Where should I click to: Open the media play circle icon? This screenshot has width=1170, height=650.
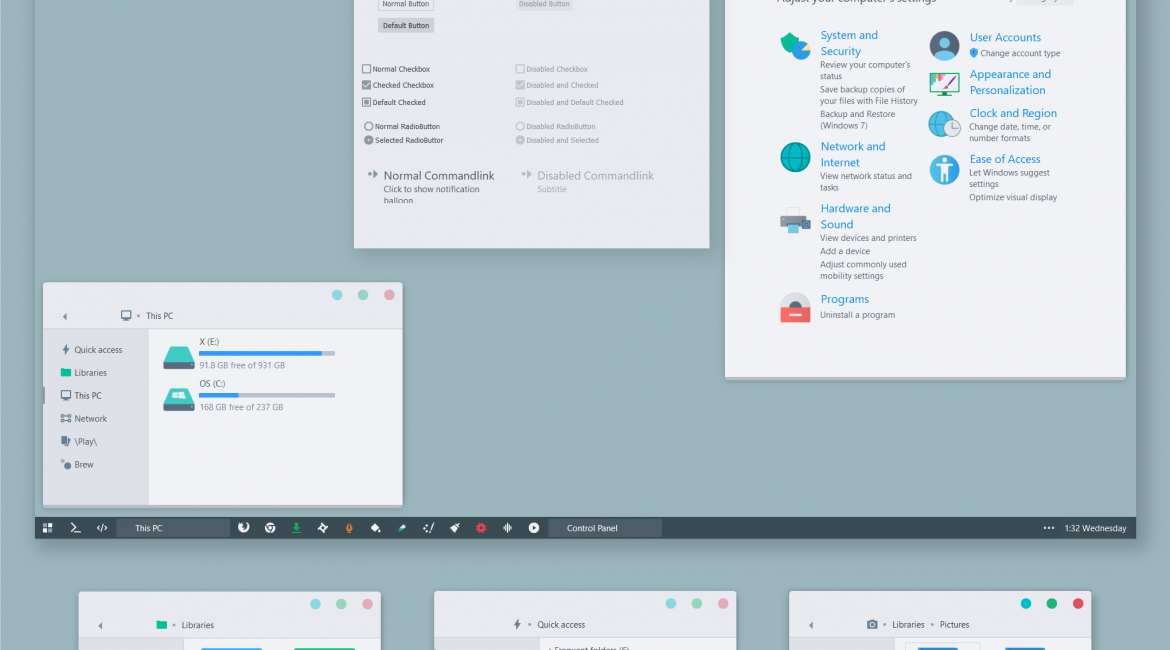point(534,528)
